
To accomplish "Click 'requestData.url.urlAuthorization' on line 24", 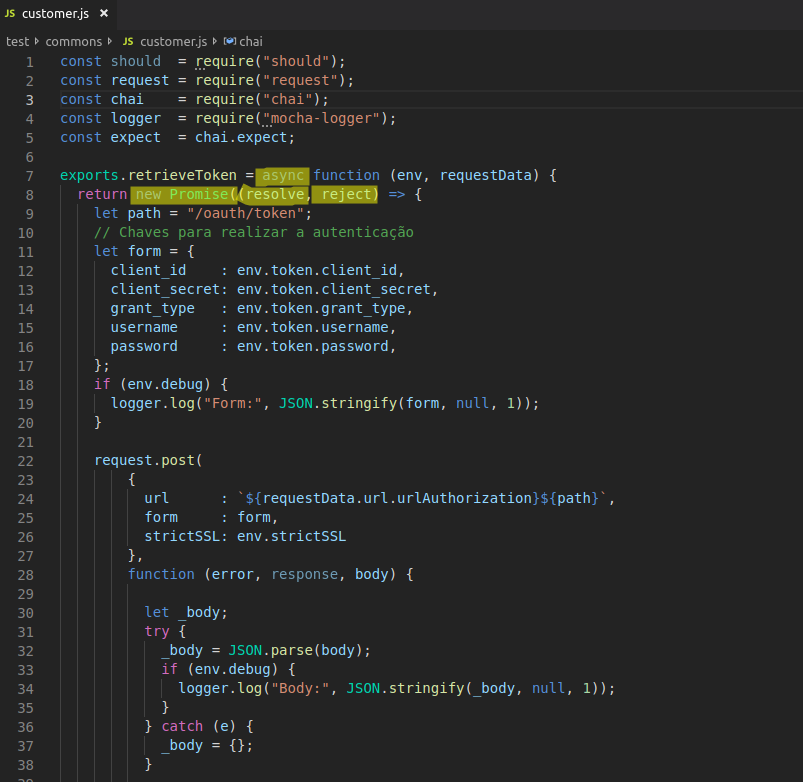I will point(397,499).
